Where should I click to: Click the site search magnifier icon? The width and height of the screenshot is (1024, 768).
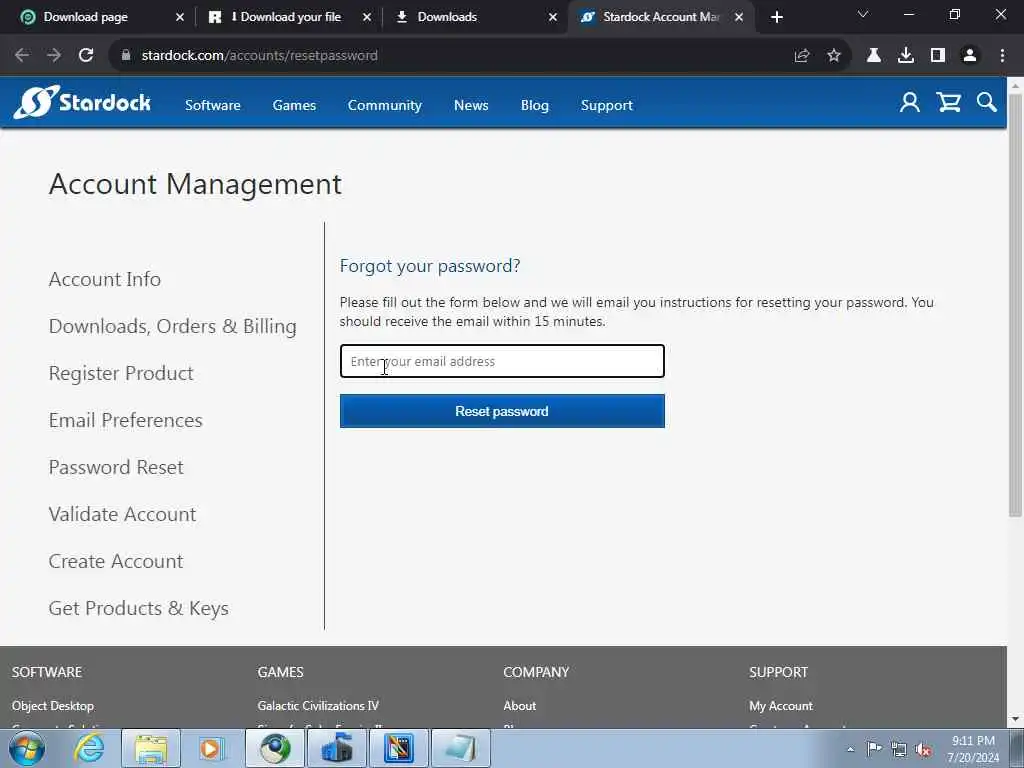pos(986,103)
